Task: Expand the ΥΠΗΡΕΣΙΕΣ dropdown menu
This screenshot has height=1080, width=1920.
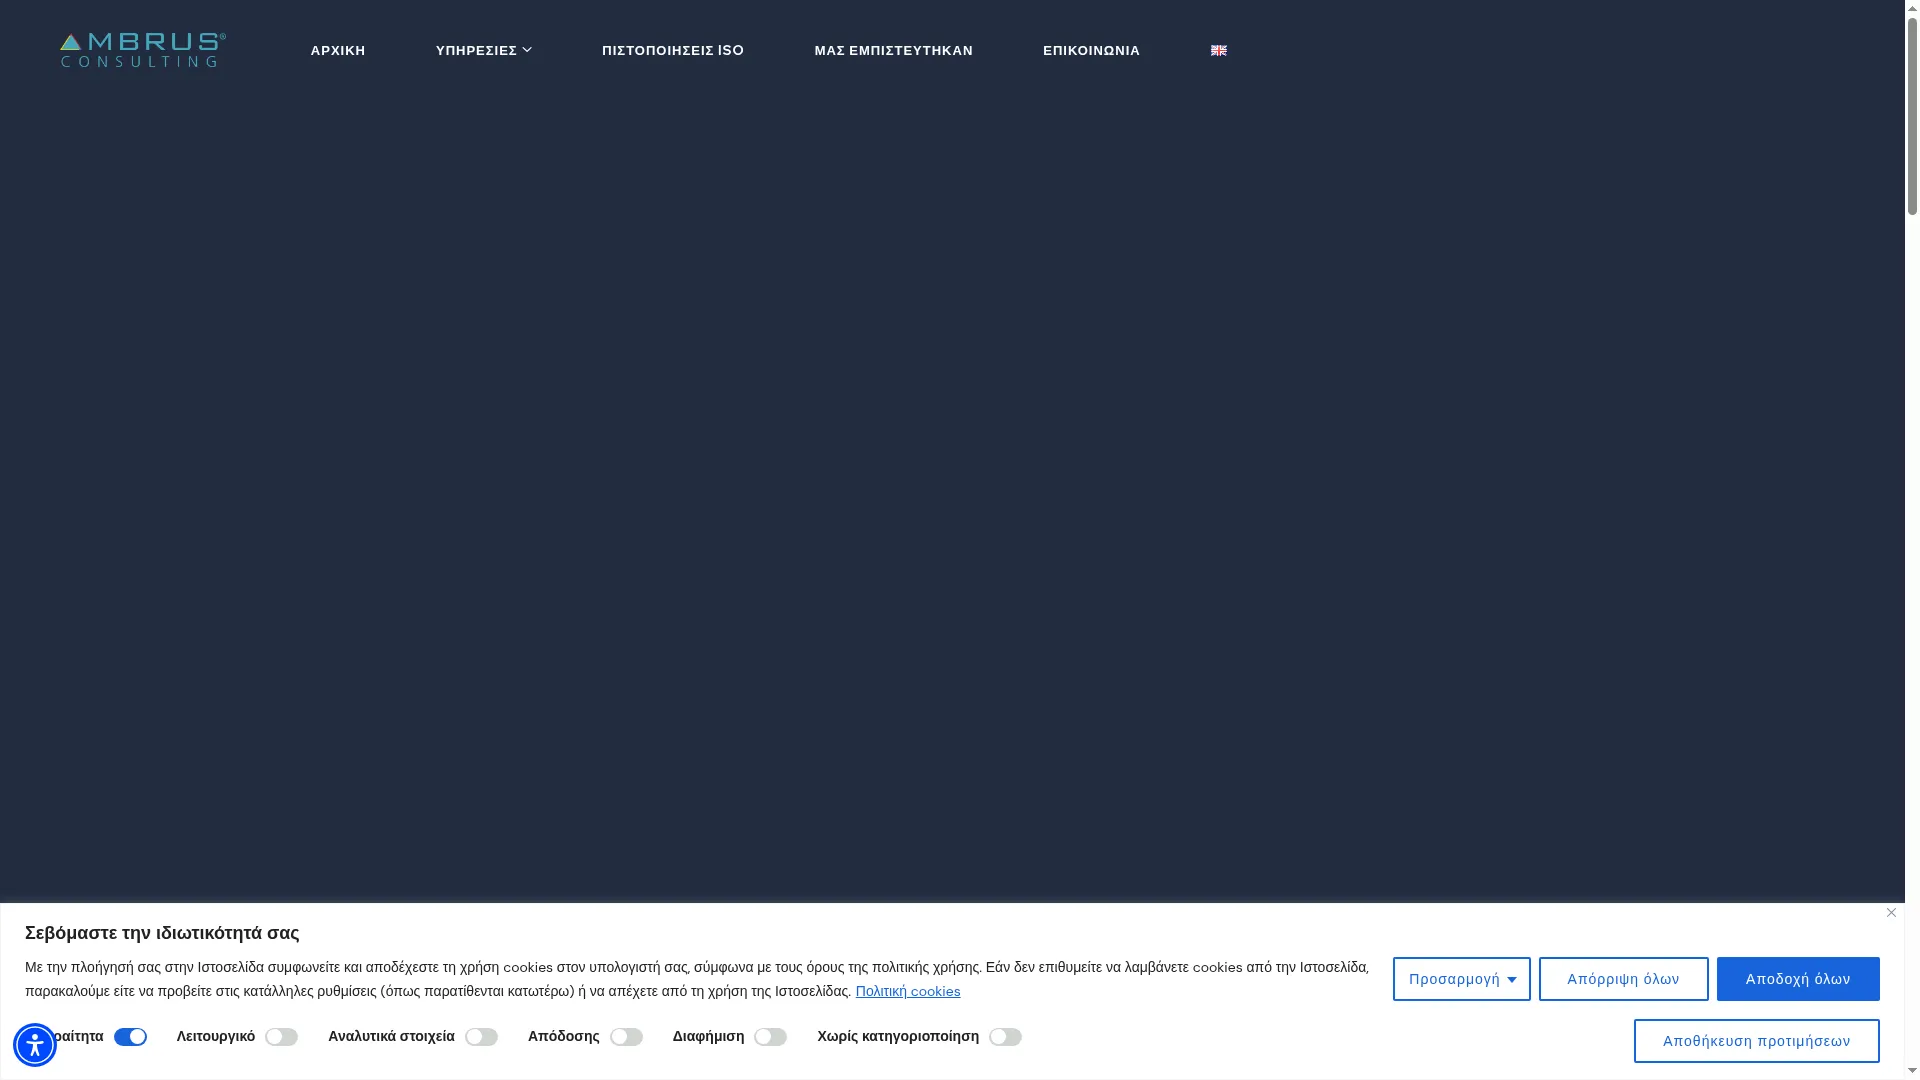Action: coord(483,50)
